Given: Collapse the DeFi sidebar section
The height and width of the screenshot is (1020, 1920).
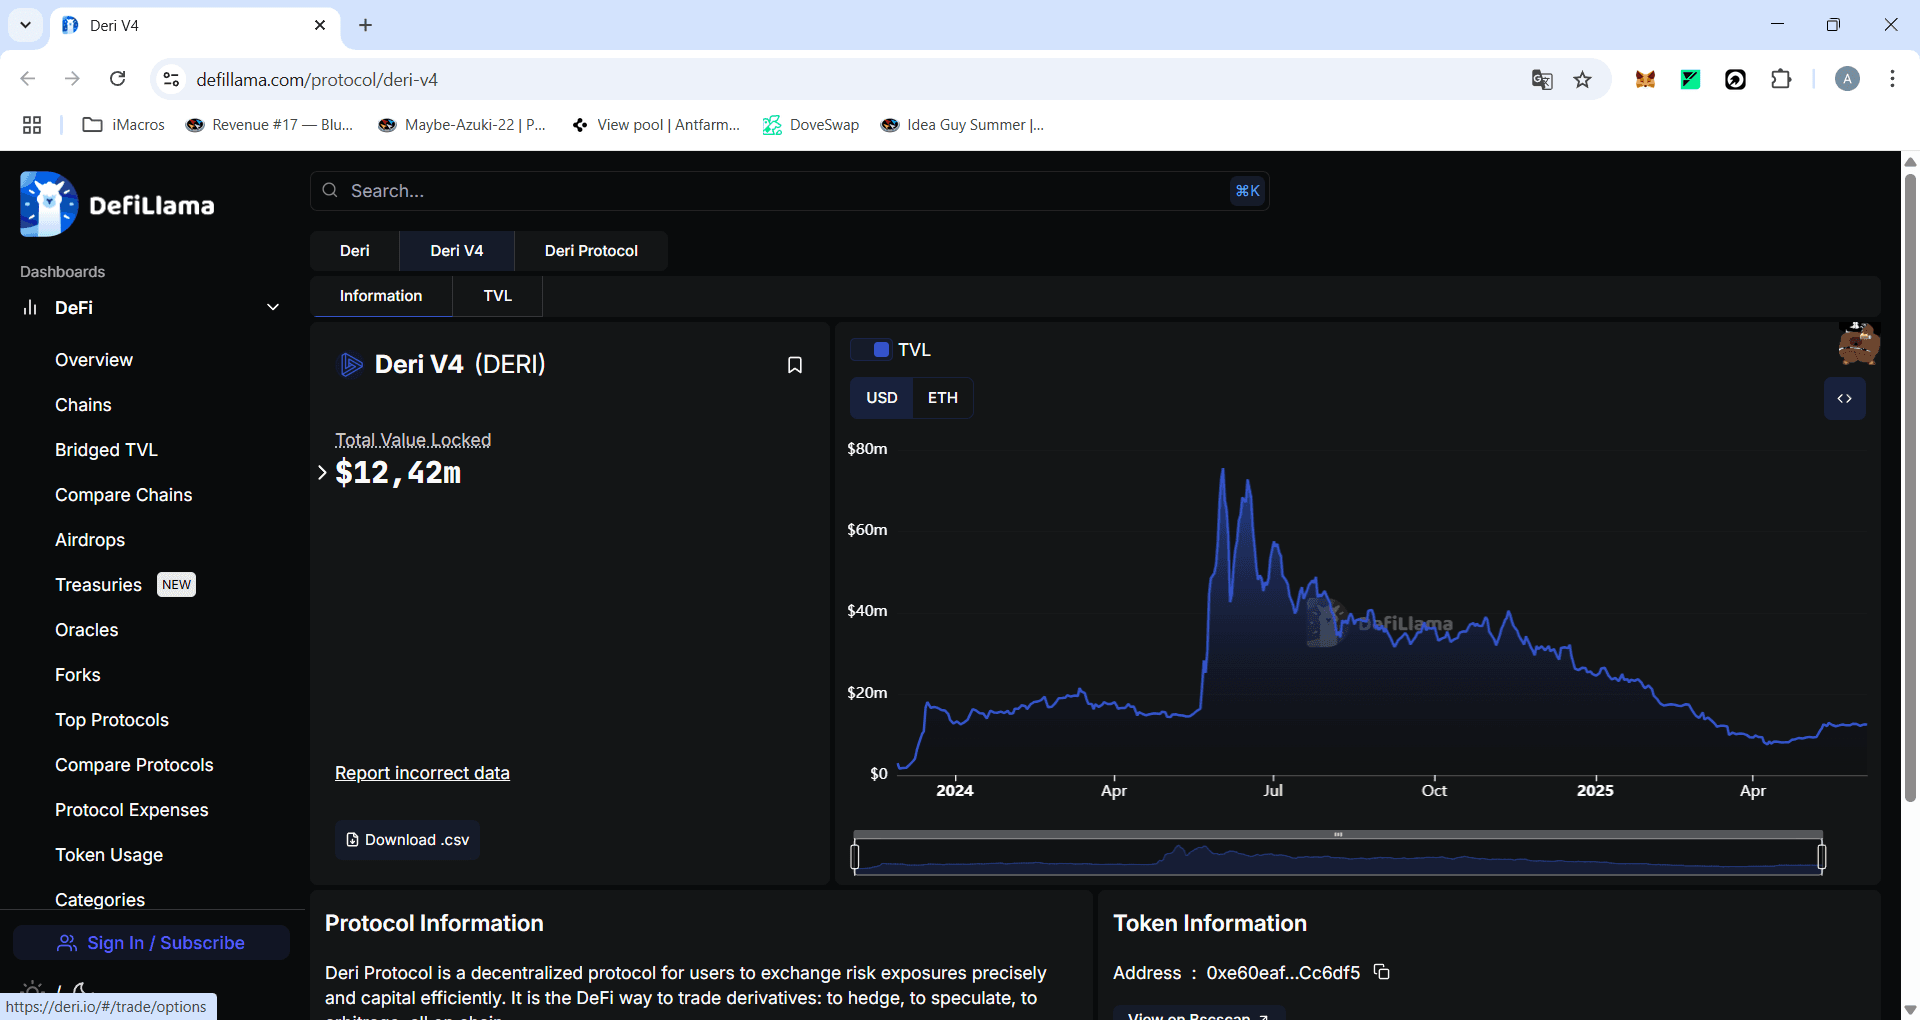Looking at the screenshot, I should pyautogui.click(x=273, y=307).
